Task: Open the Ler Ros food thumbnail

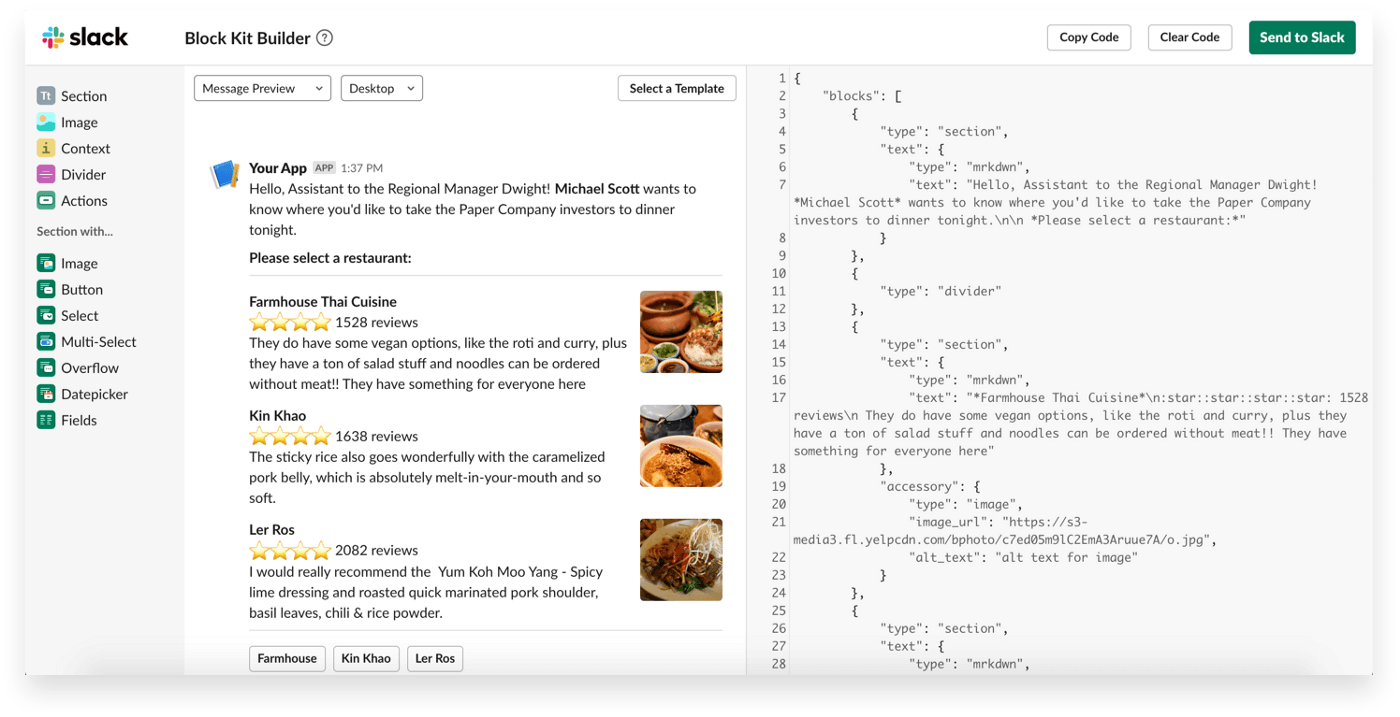Action: pos(681,560)
